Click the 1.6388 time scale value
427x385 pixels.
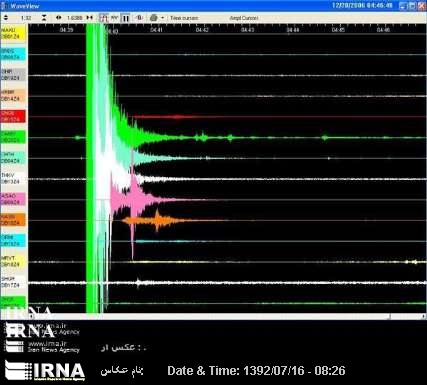coord(74,18)
